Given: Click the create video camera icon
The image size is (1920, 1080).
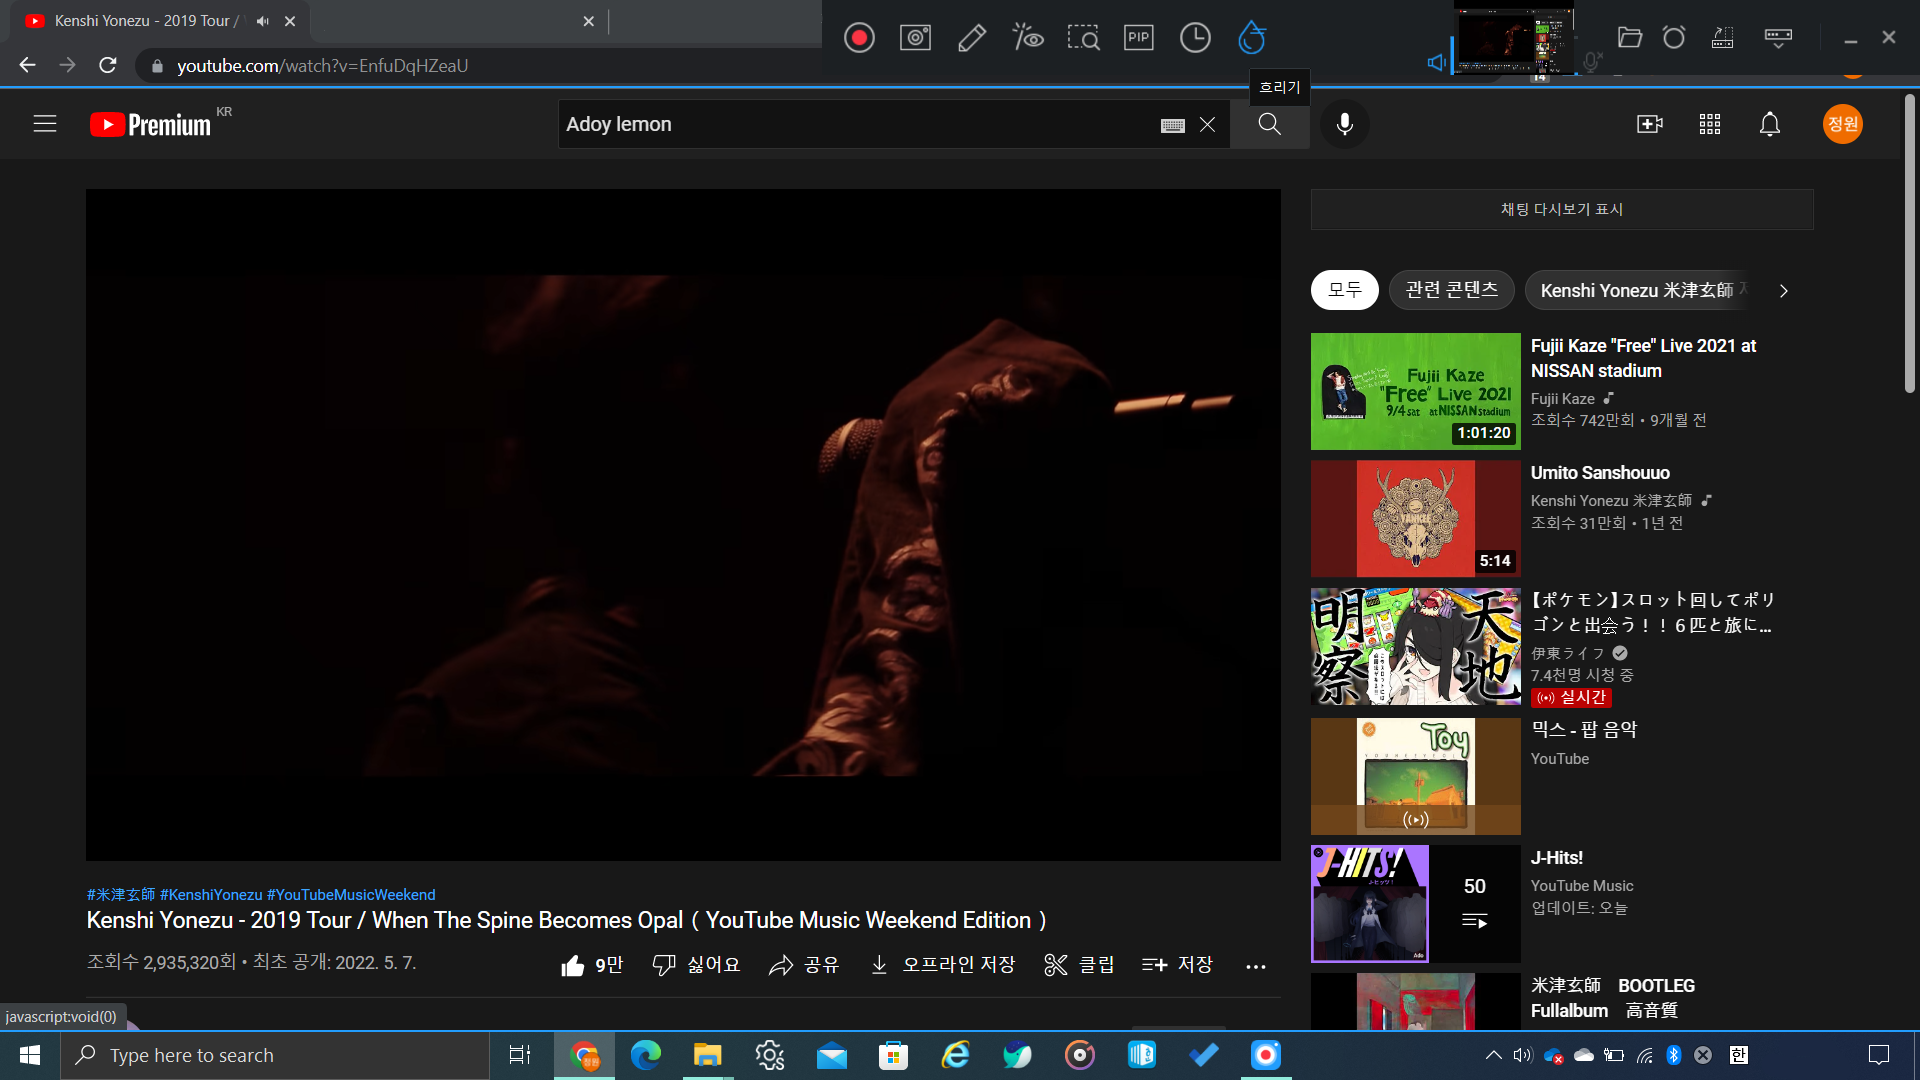Looking at the screenshot, I should [1649, 124].
